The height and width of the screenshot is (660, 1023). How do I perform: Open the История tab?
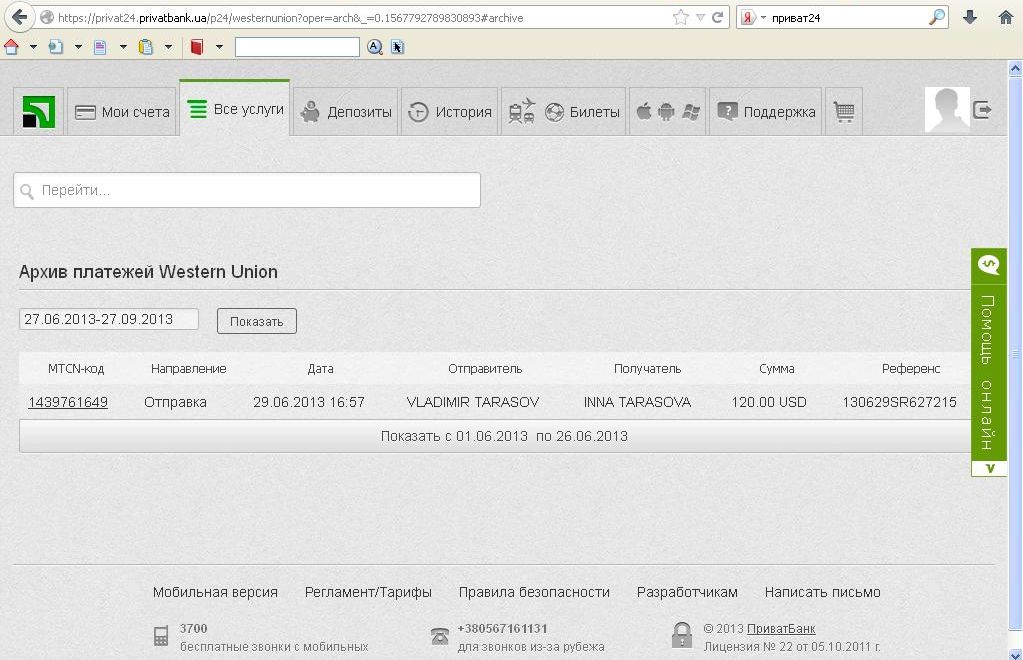tap(450, 112)
